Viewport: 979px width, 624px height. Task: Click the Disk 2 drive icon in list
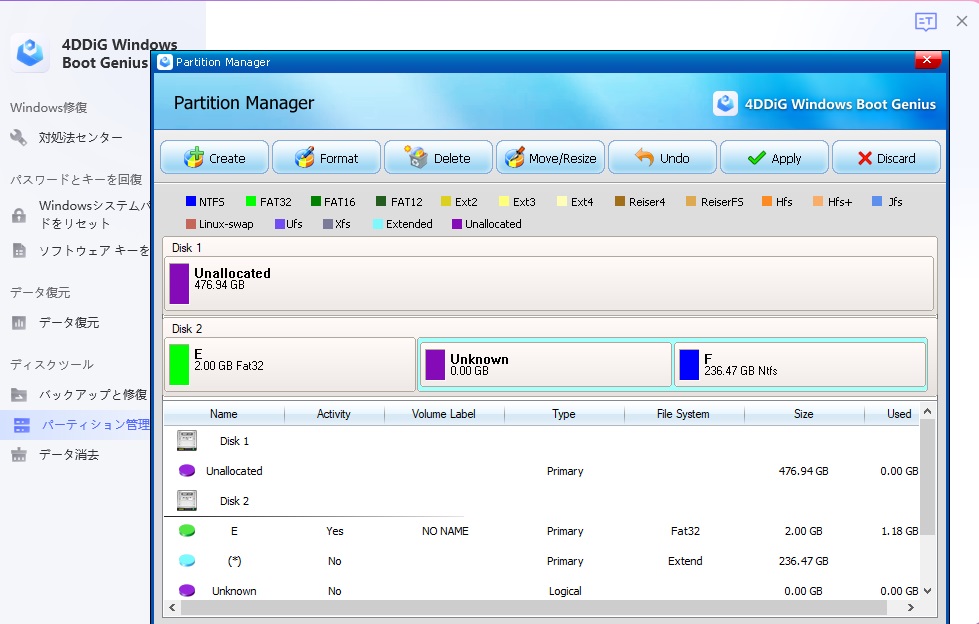[x=187, y=500]
